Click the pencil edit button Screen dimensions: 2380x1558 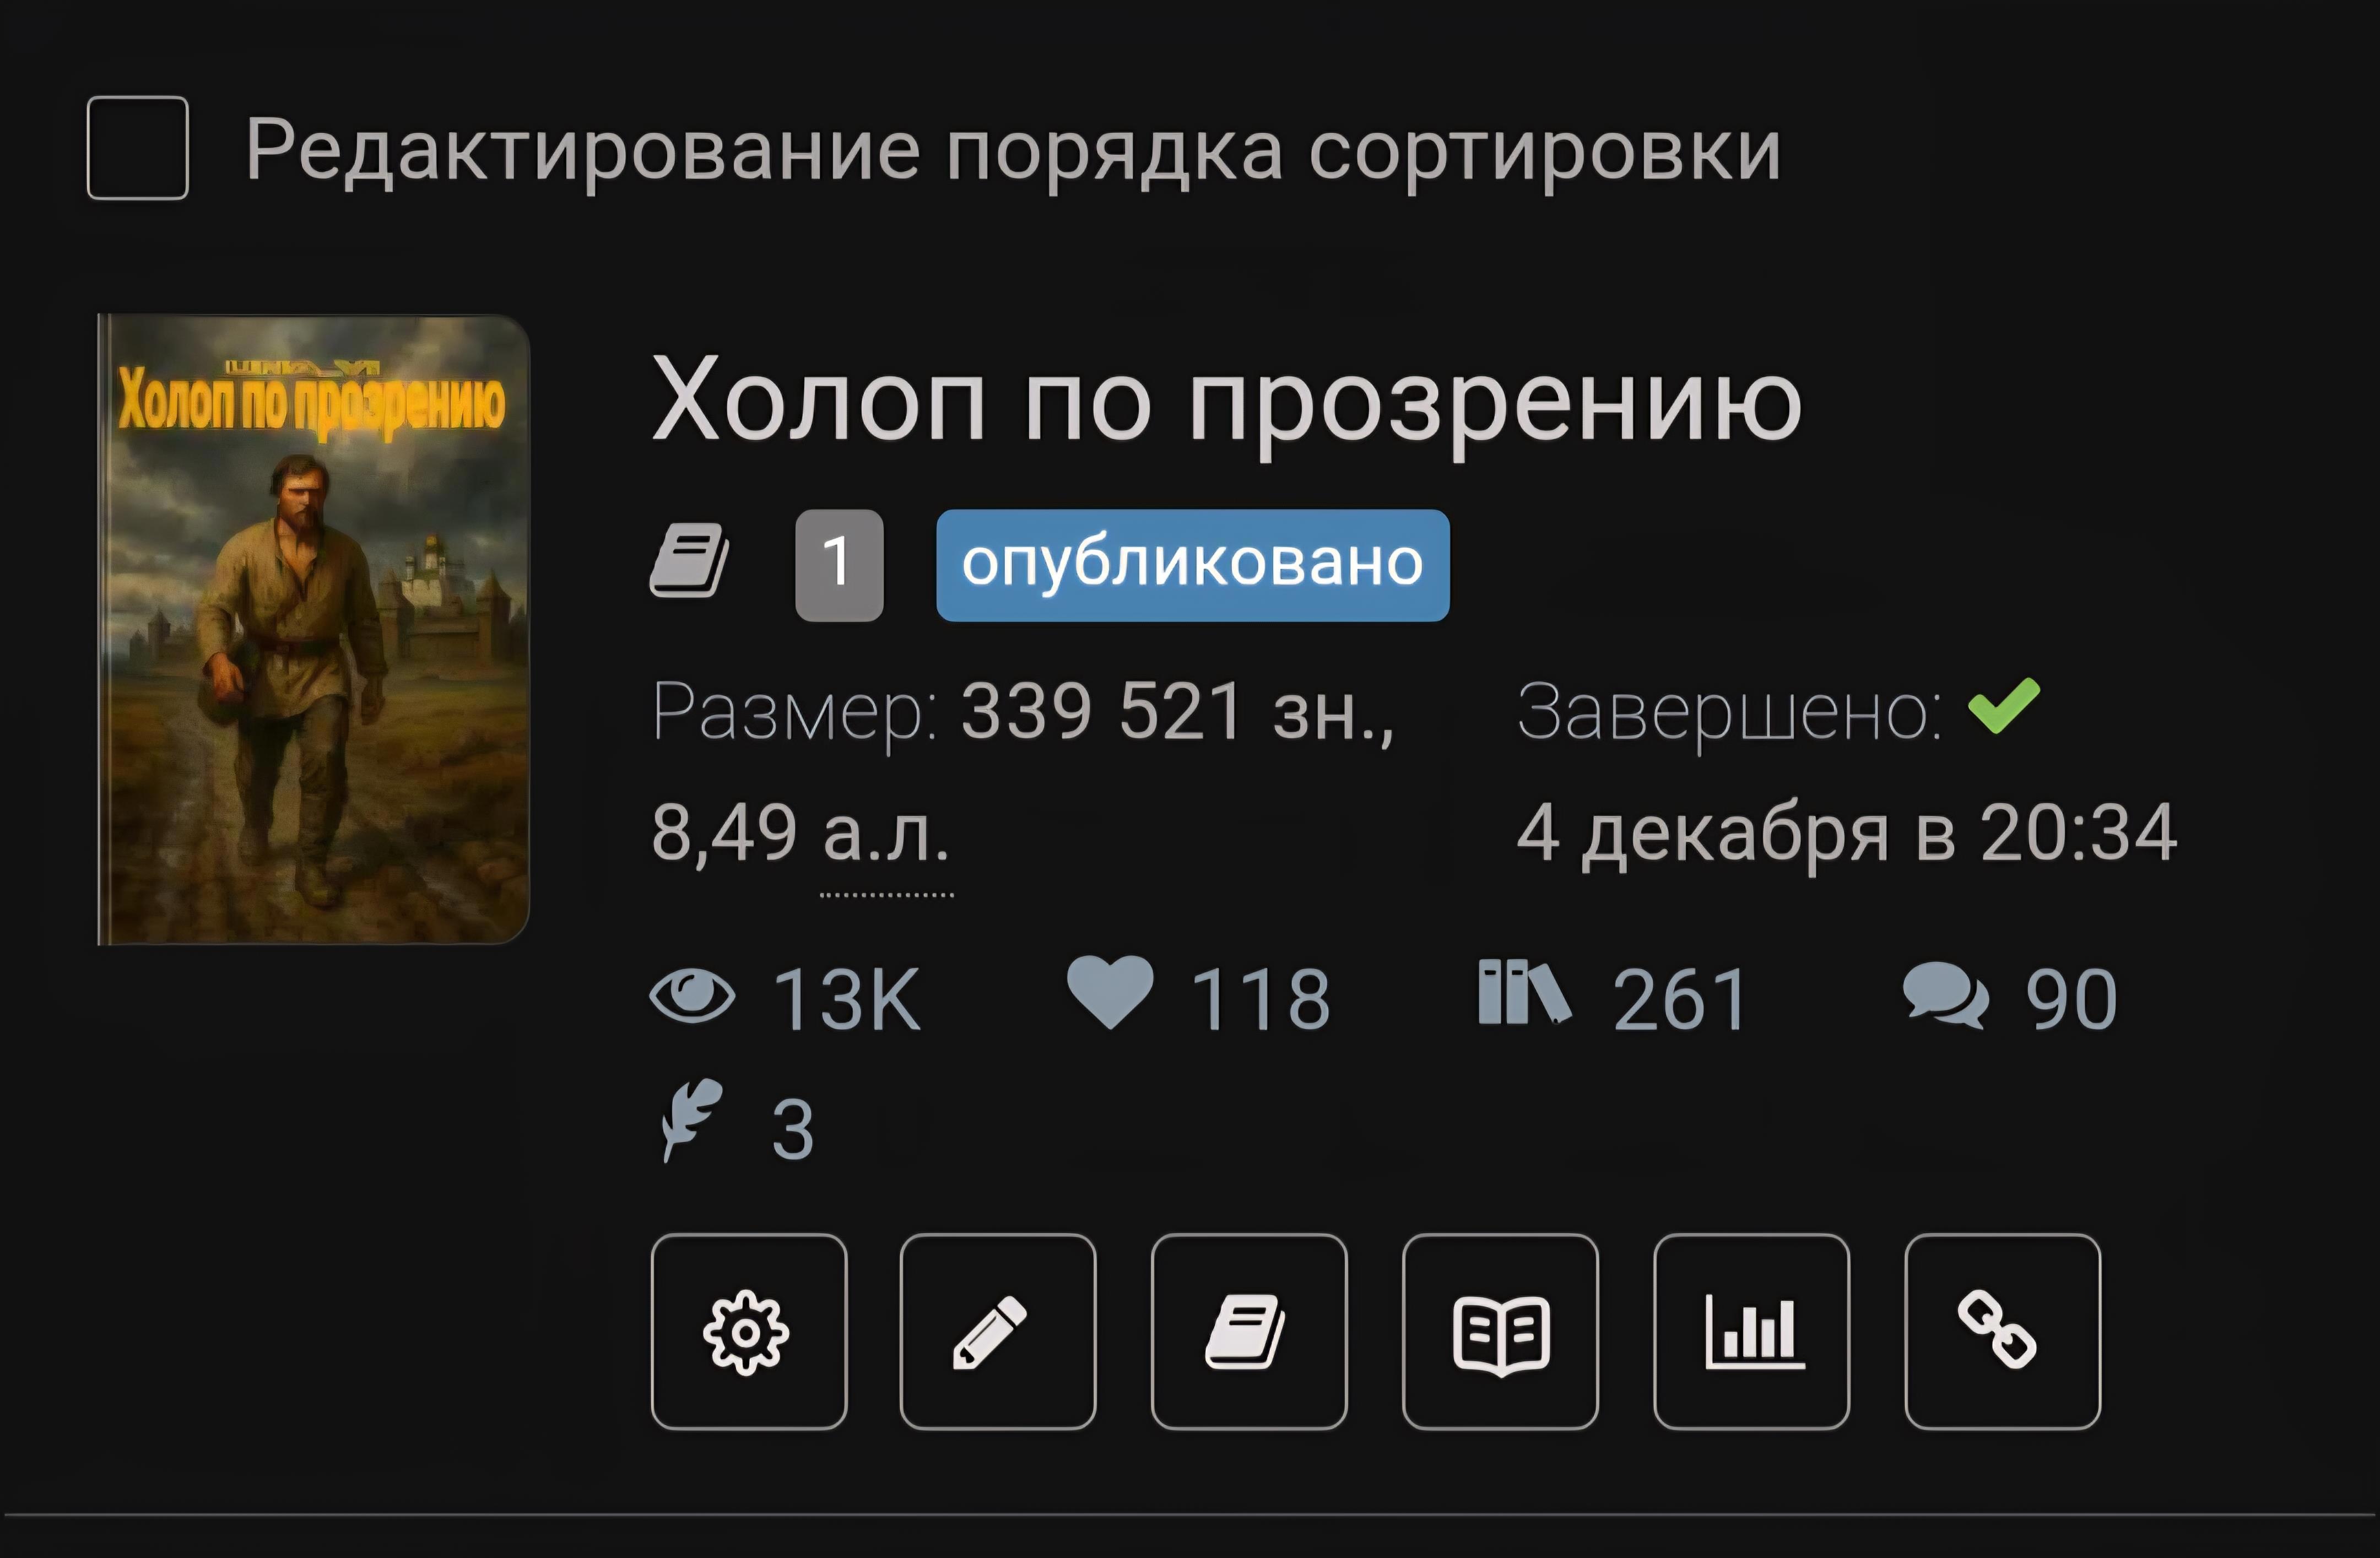point(998,1331)
